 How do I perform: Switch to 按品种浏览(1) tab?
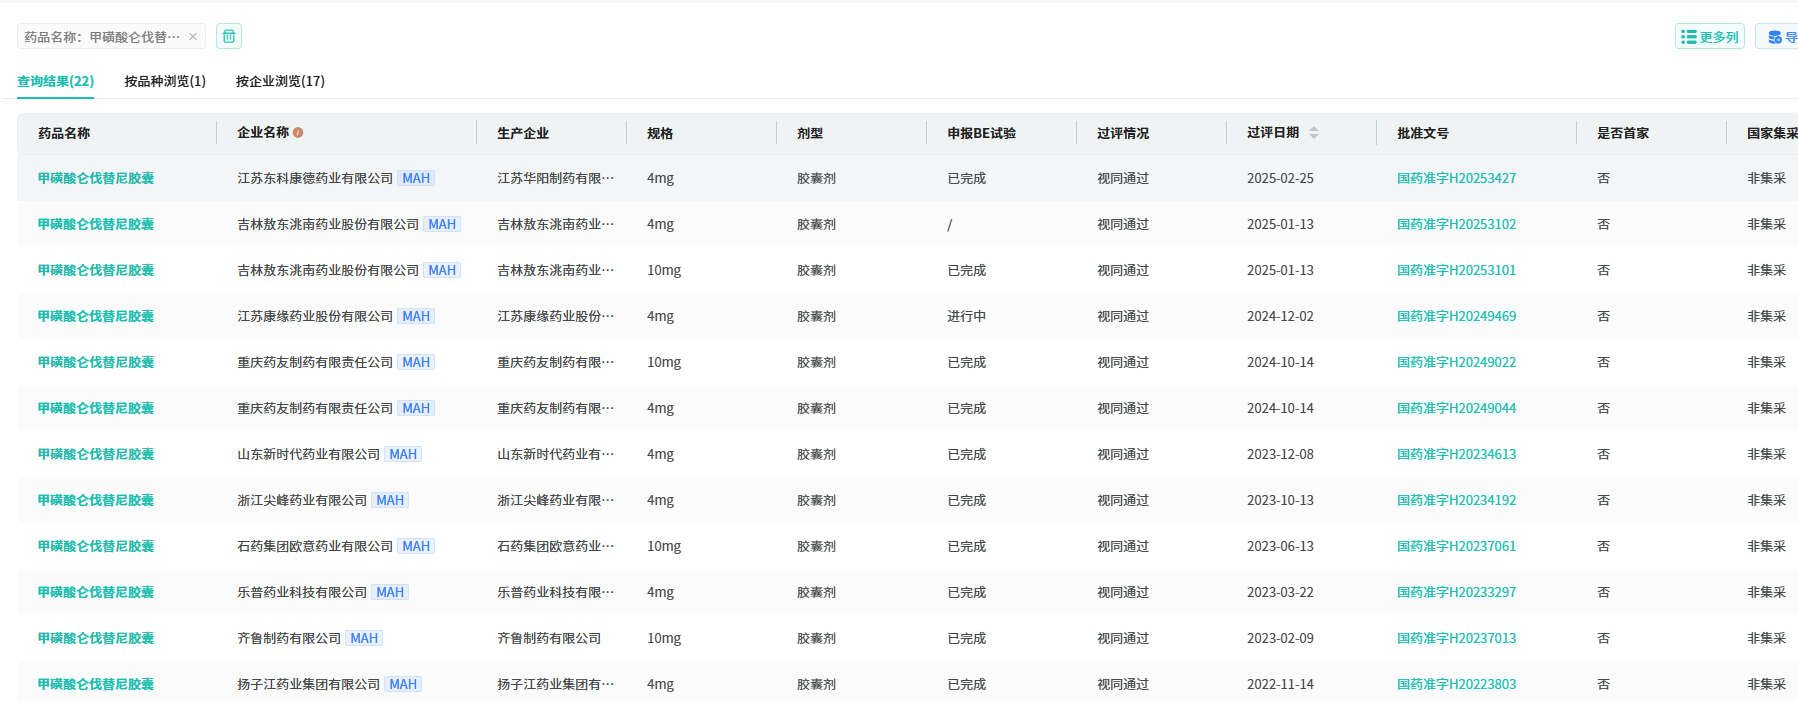[x=165, y=81]
